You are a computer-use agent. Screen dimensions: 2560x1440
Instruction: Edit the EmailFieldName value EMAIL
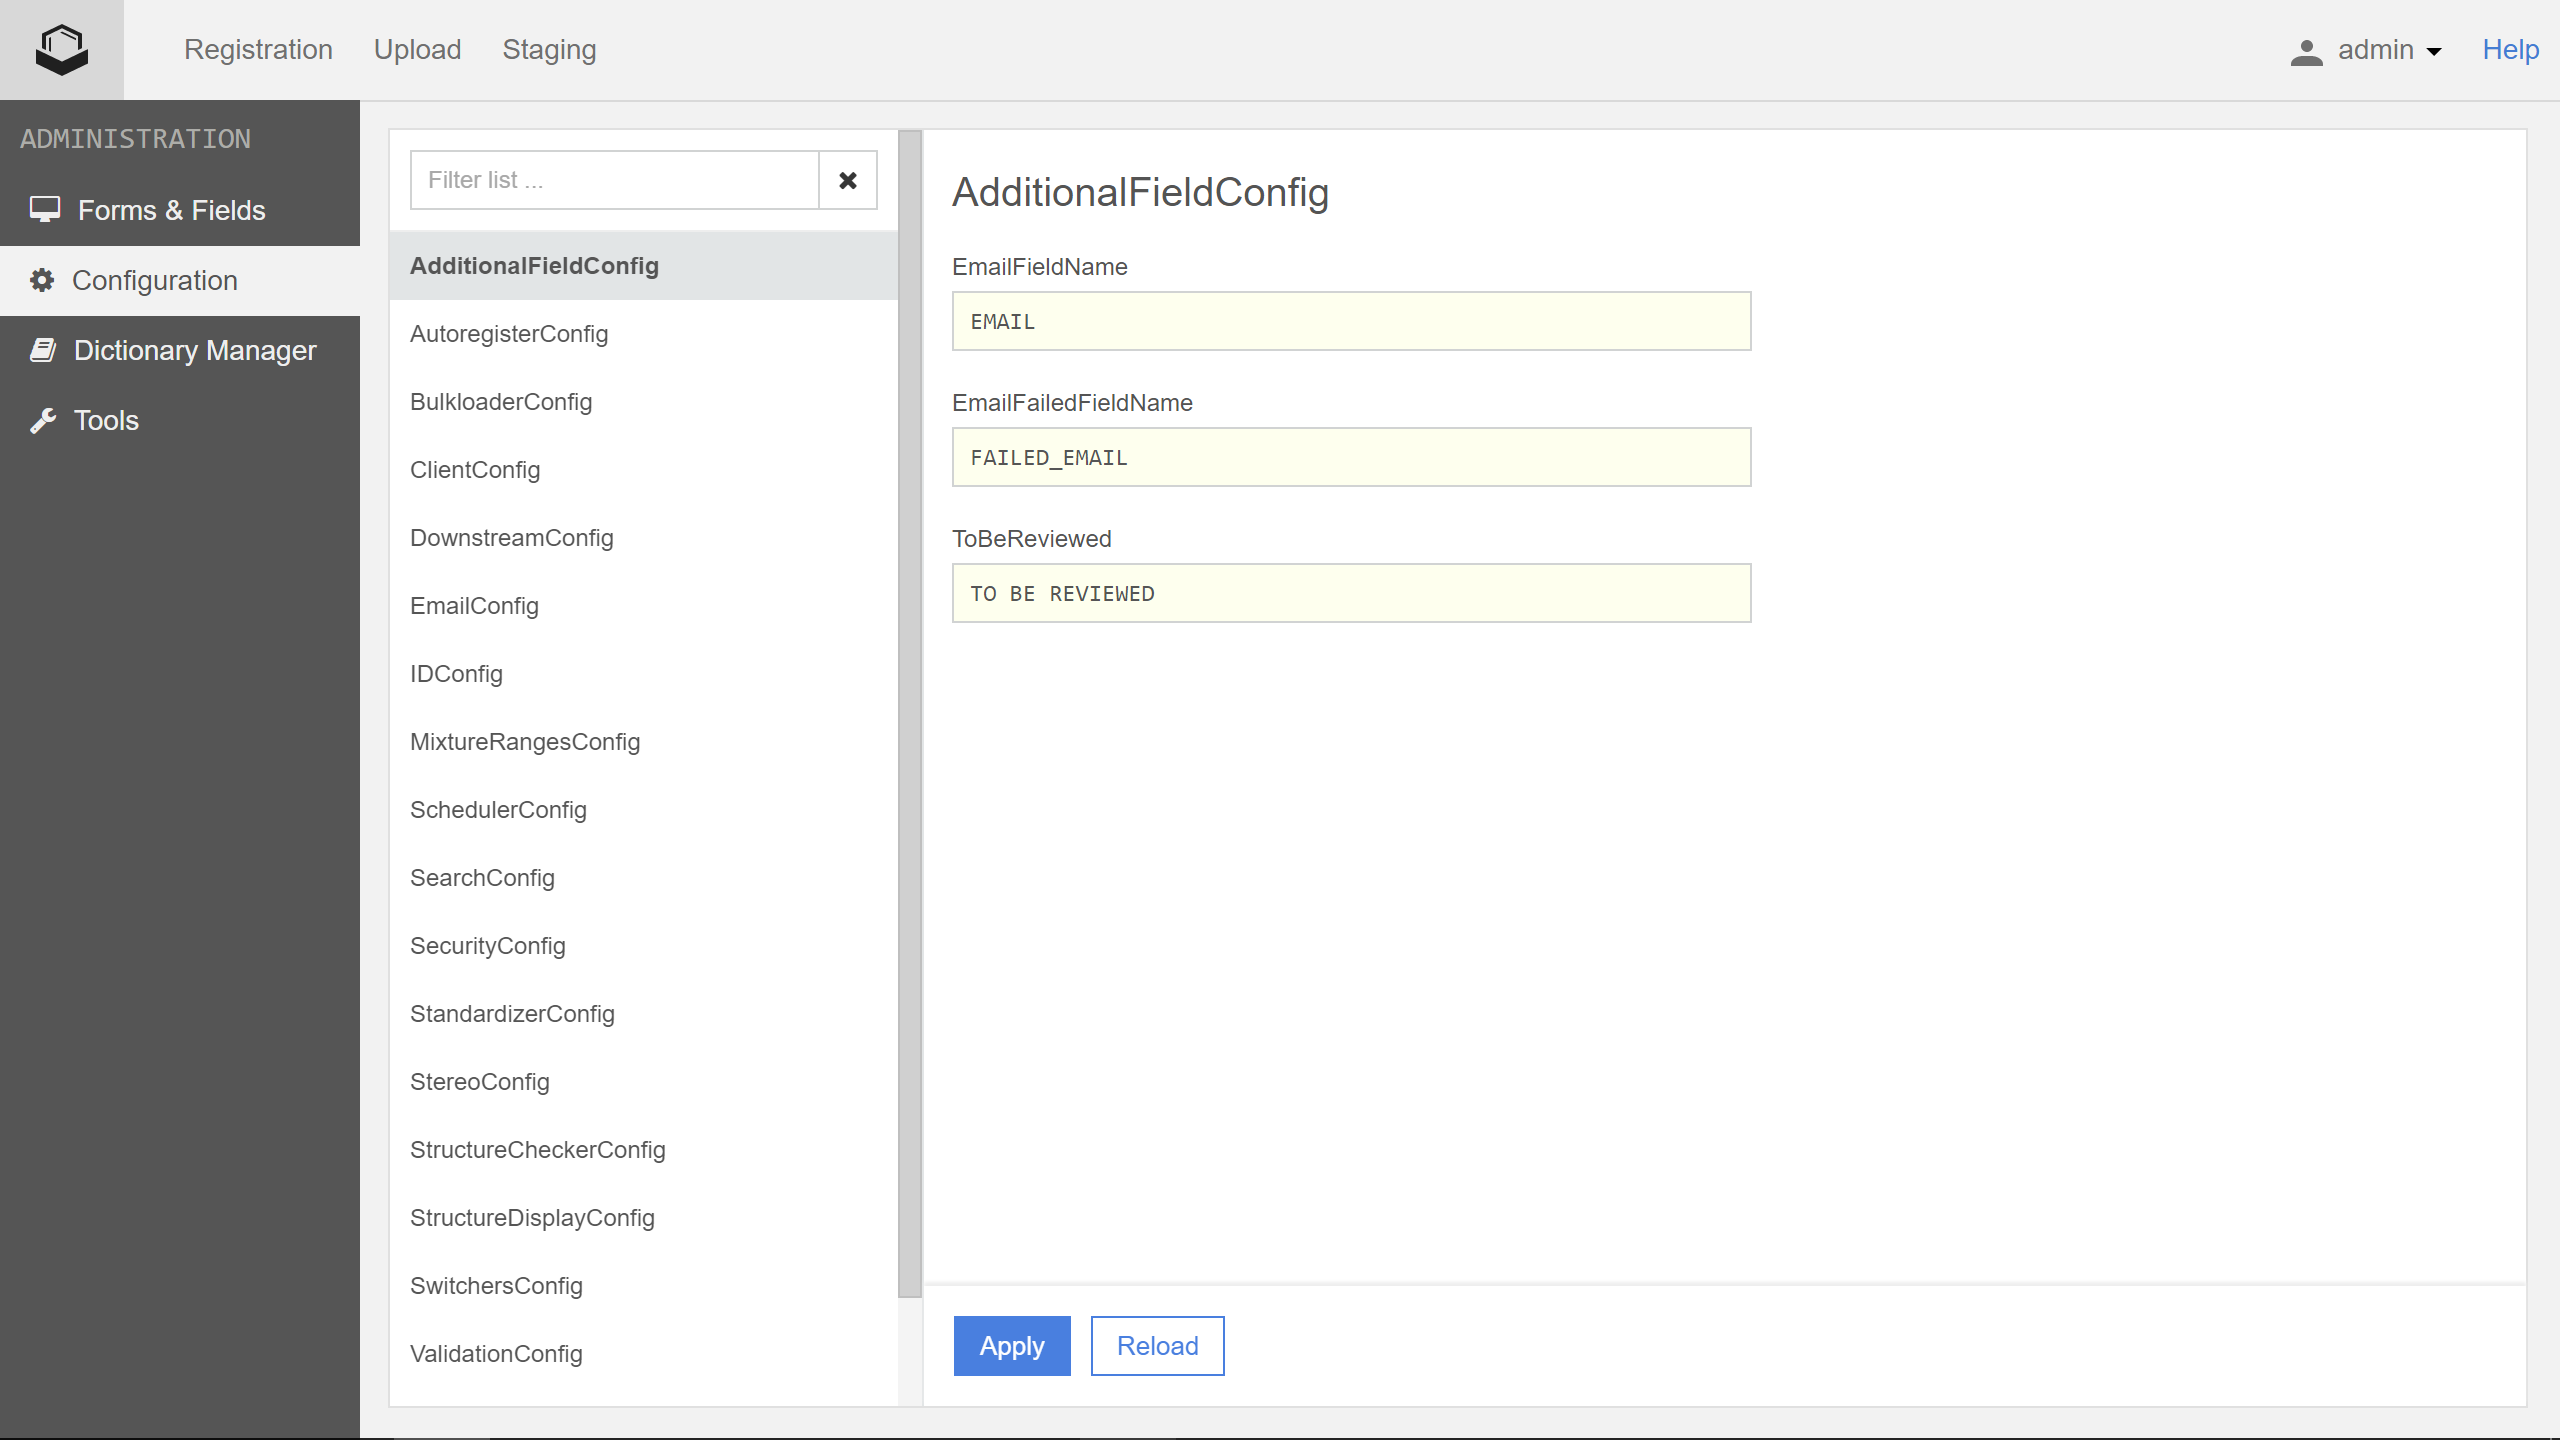pyautogui.click(x=1350, y=321)
